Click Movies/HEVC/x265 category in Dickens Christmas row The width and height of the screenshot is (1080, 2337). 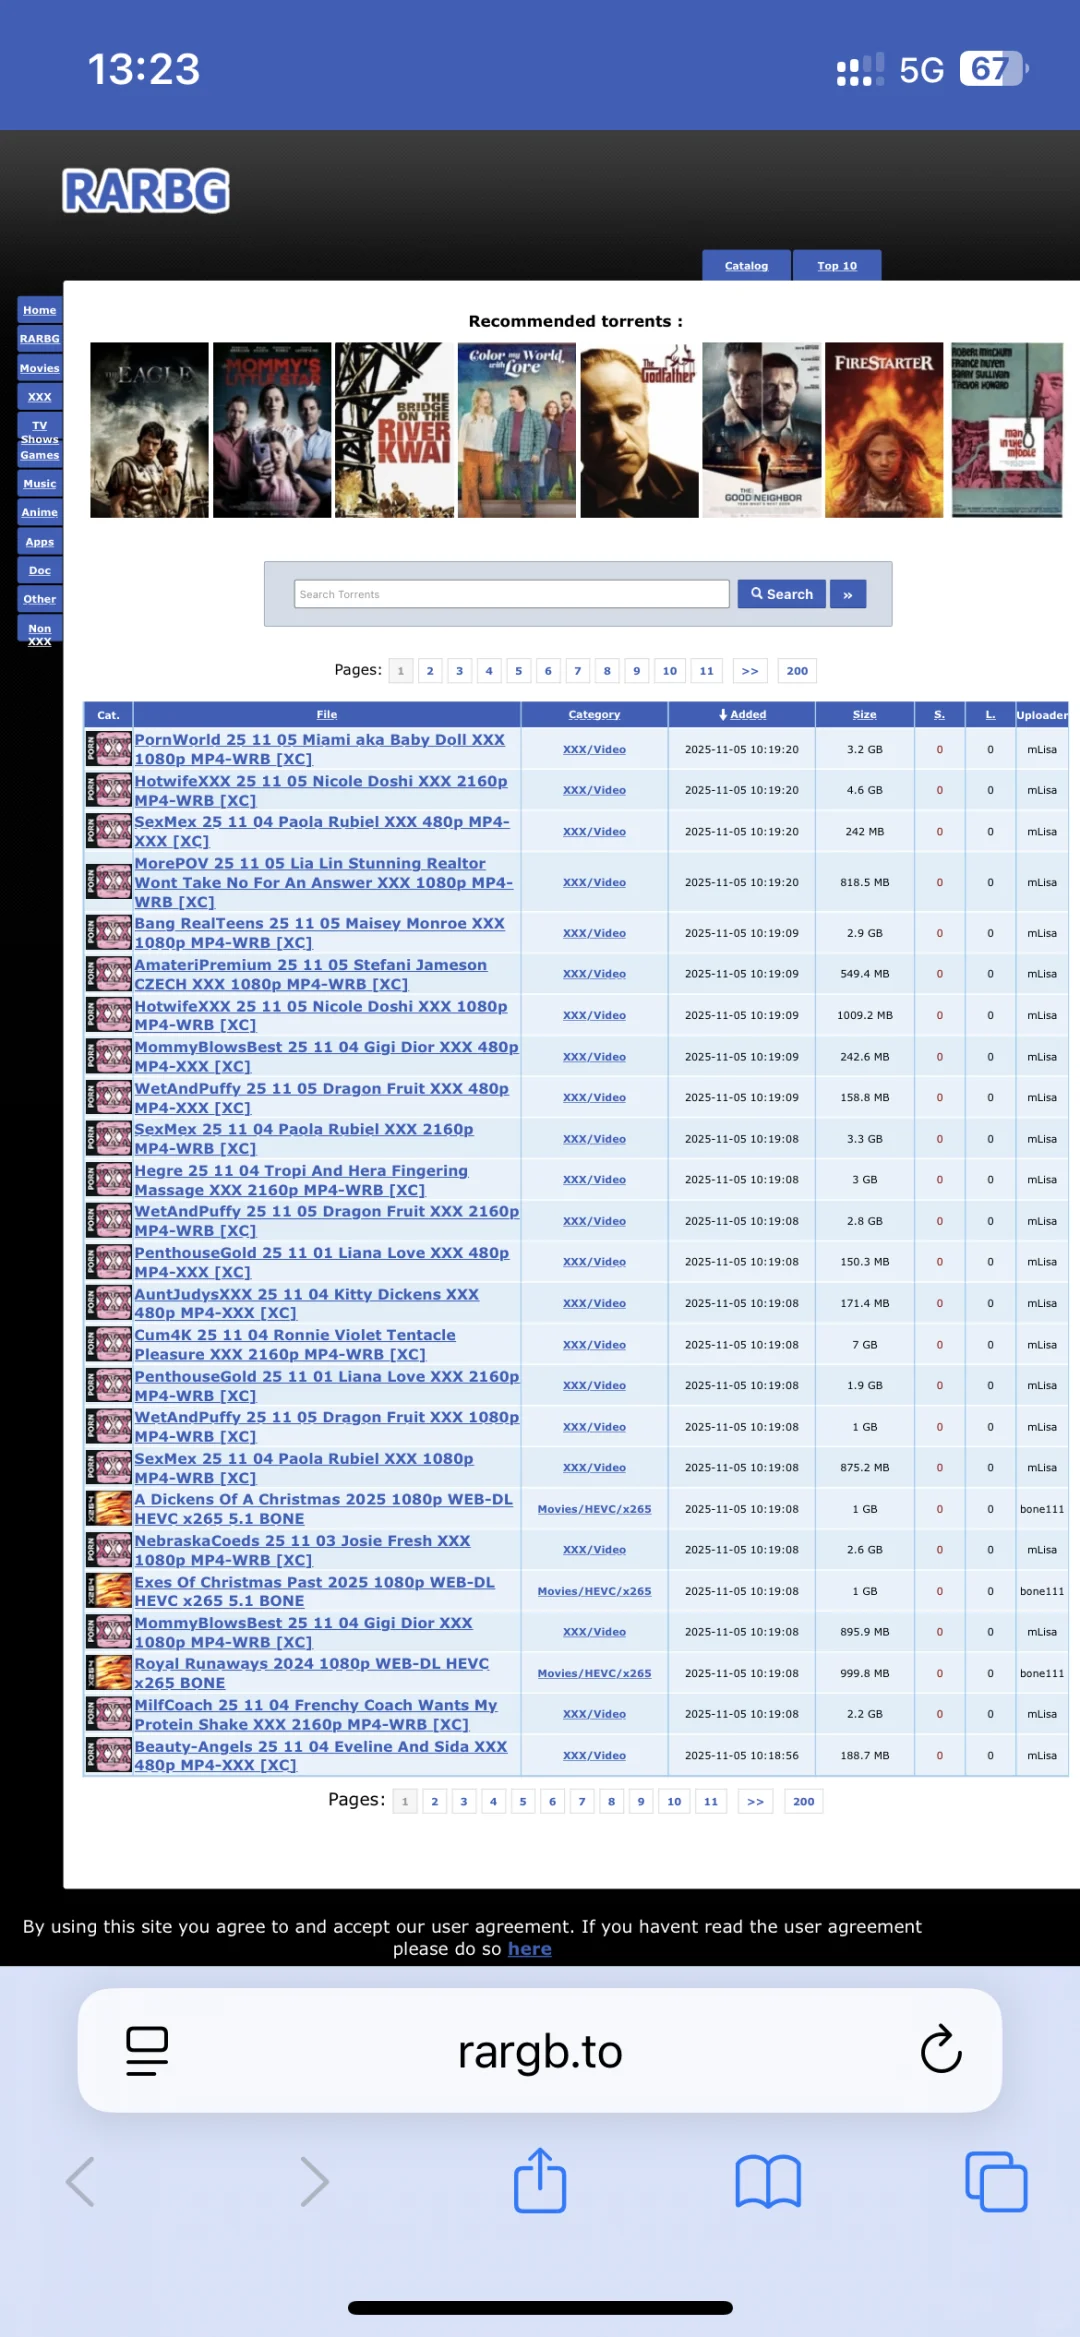pos(594,1509)
